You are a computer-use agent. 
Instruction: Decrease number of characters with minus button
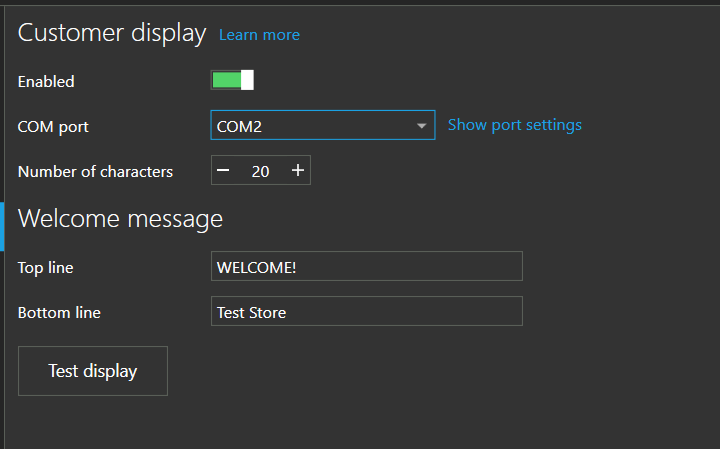coord(223,171)
